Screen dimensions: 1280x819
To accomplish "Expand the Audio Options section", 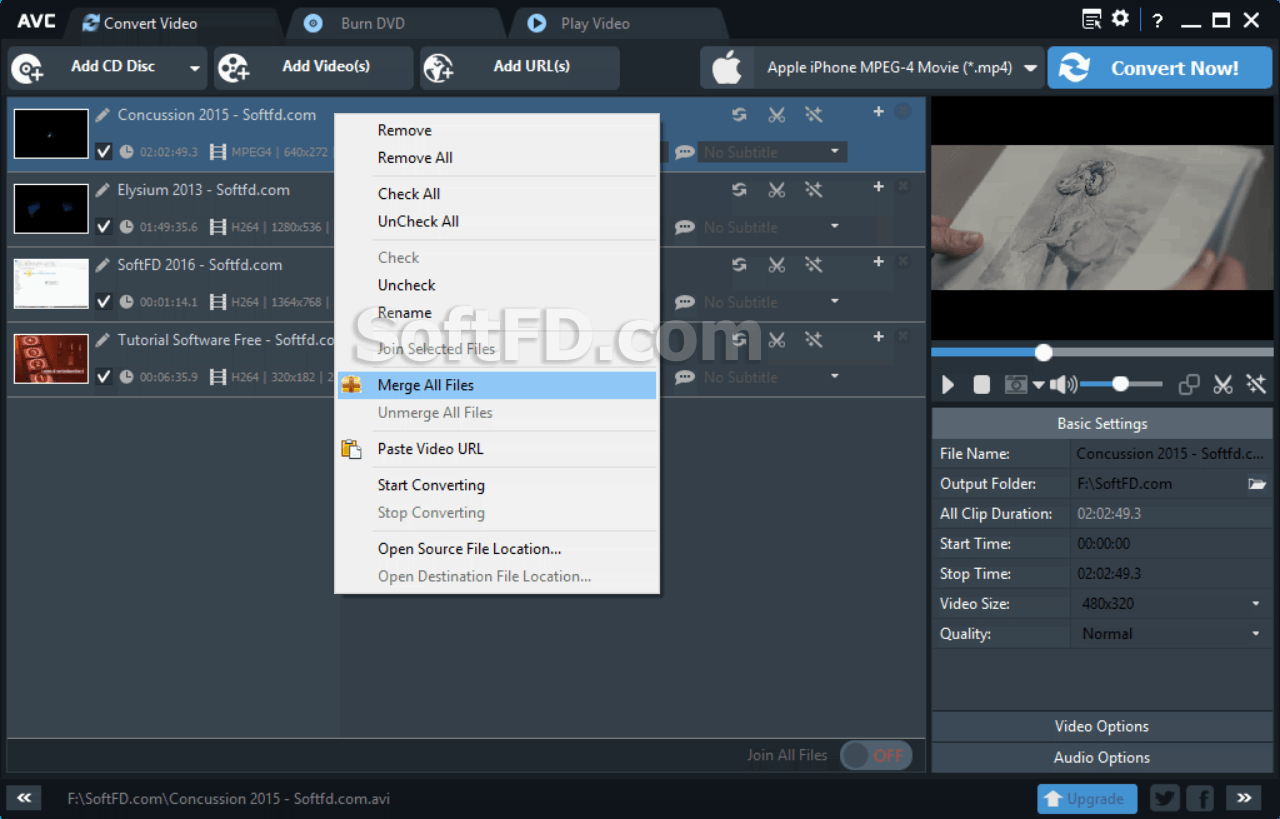I will point(1102,757).
